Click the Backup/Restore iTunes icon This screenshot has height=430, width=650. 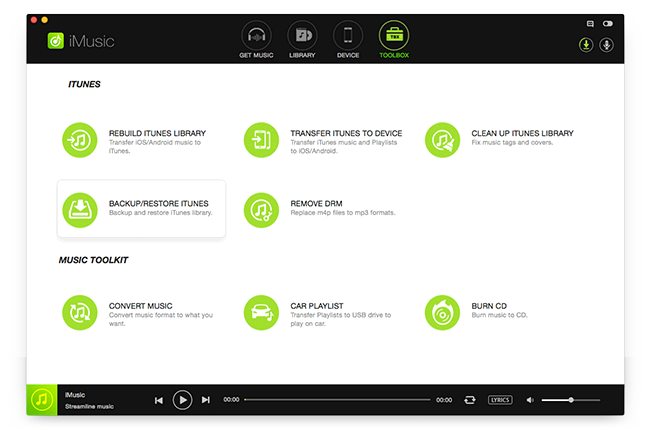point(80,210)
